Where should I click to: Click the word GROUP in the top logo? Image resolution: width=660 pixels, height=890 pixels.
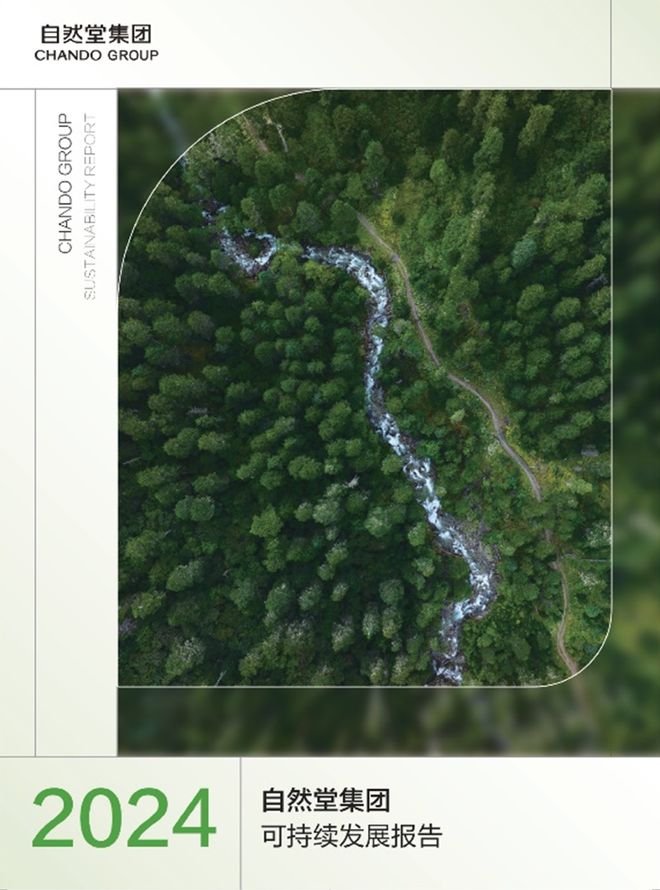[x=131, y=56]
